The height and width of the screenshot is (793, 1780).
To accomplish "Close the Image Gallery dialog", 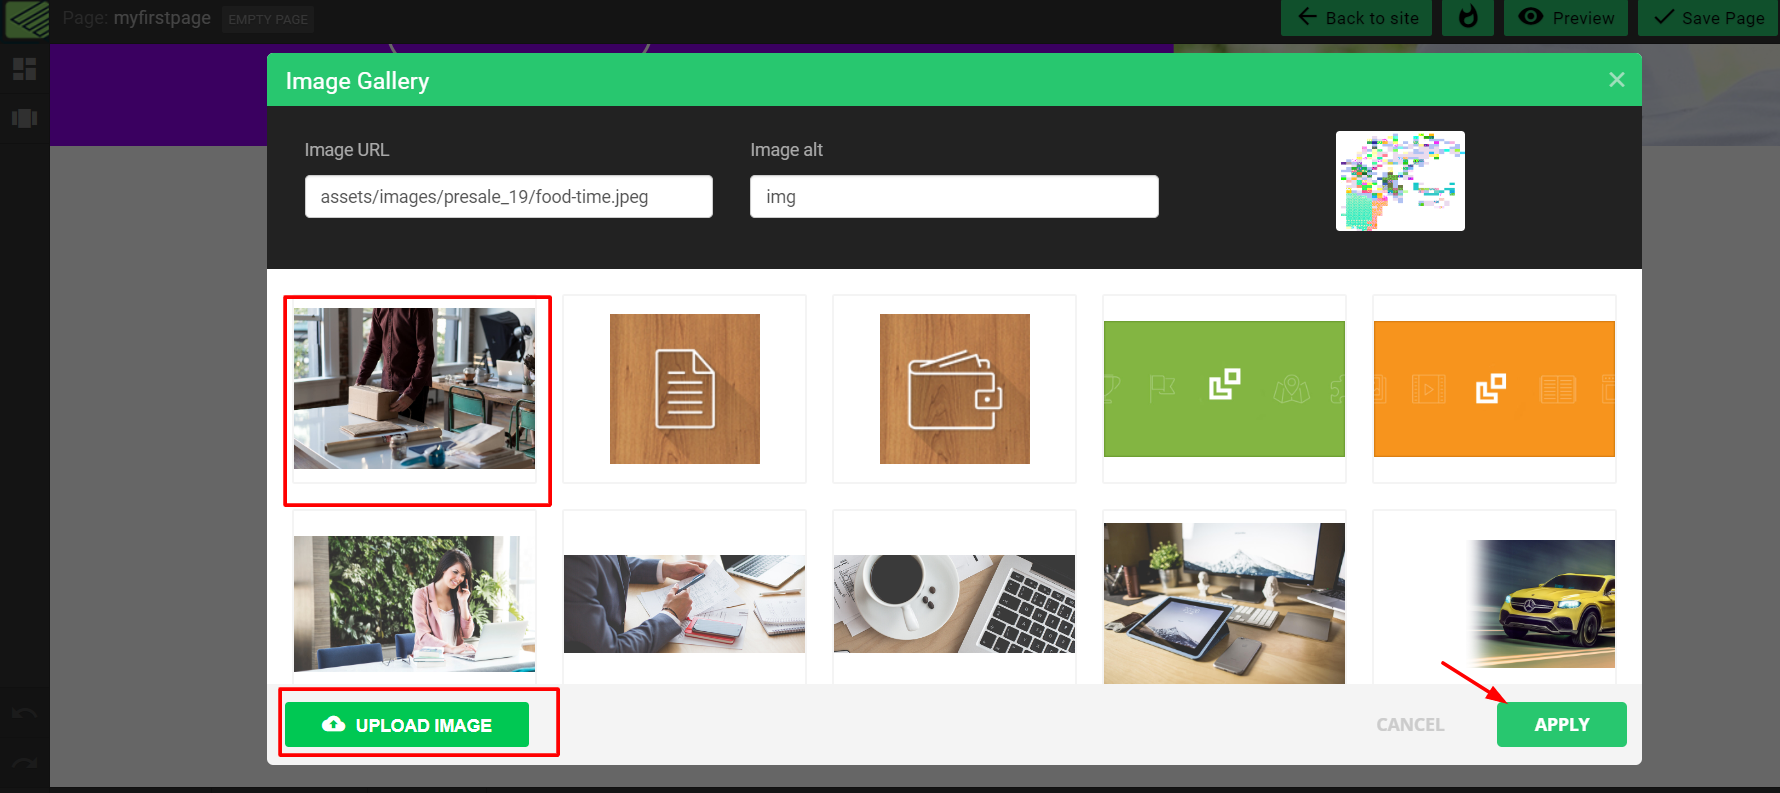I will coord(1616,80).
